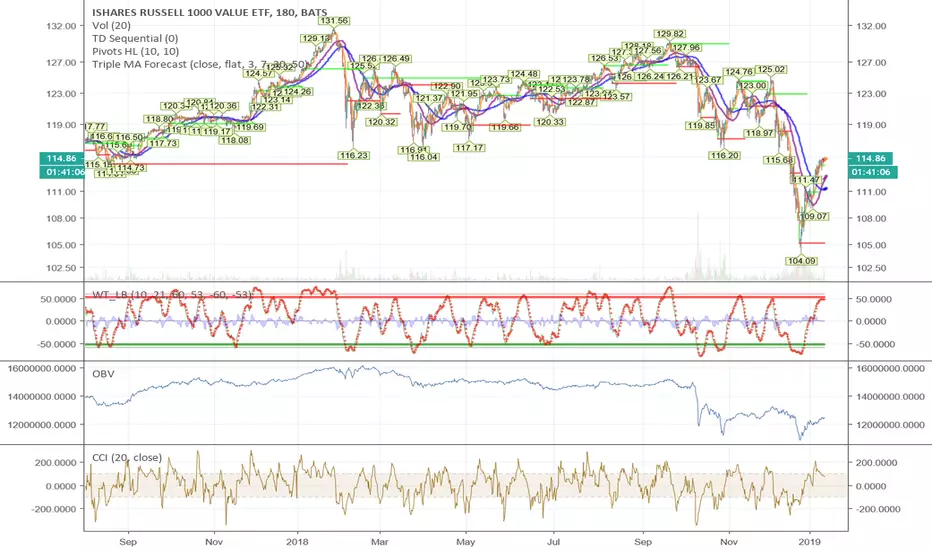The width and height of the screenshot is (932, 550).
Task: Select the 120.33 pivot label
Action: [550, 122]
